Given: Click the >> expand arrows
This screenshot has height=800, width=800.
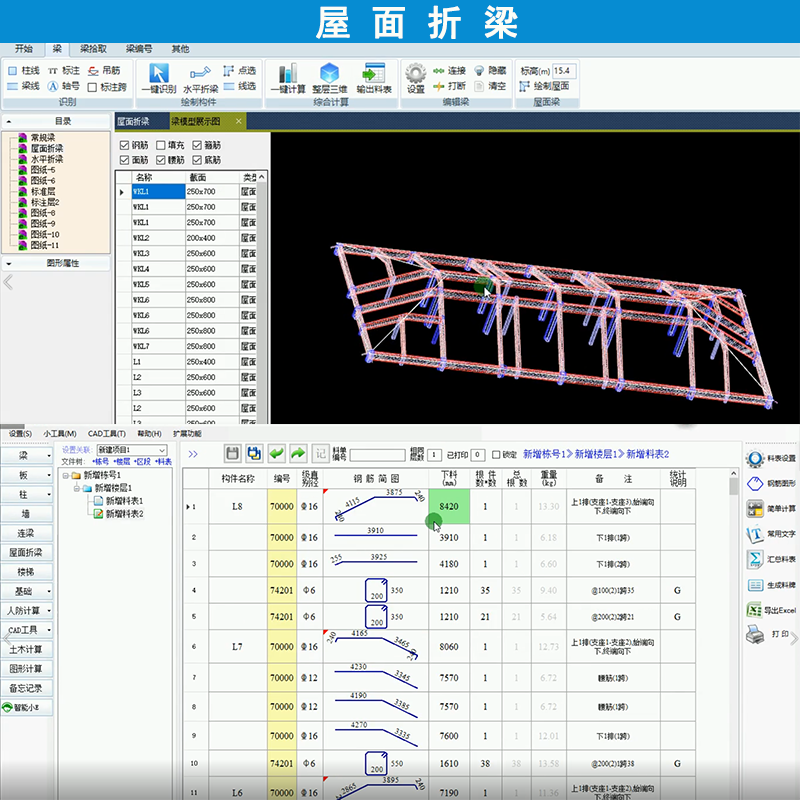Looking at the screenshot, I should pyautogui.click(x=193, y=454).
